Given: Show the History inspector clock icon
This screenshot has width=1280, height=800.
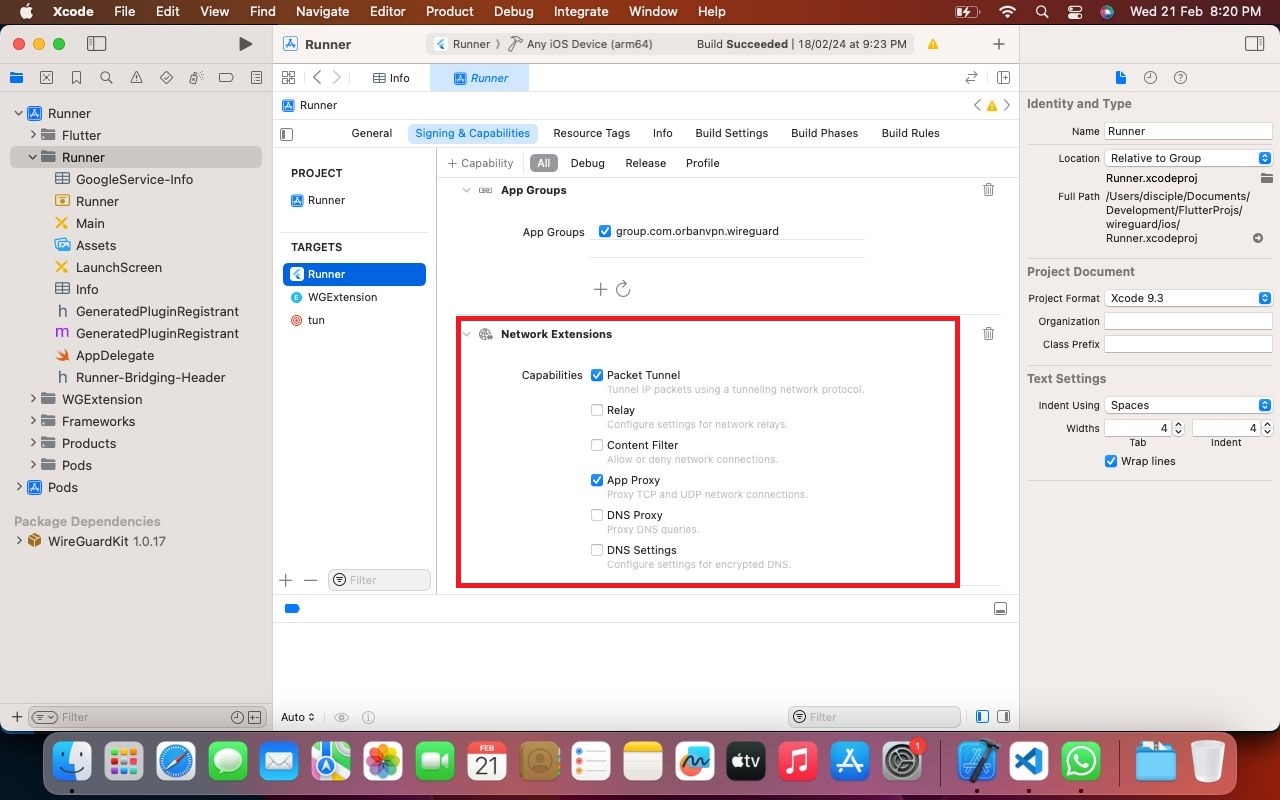Looking at the screenshot, I should [x=1150, y=78].
